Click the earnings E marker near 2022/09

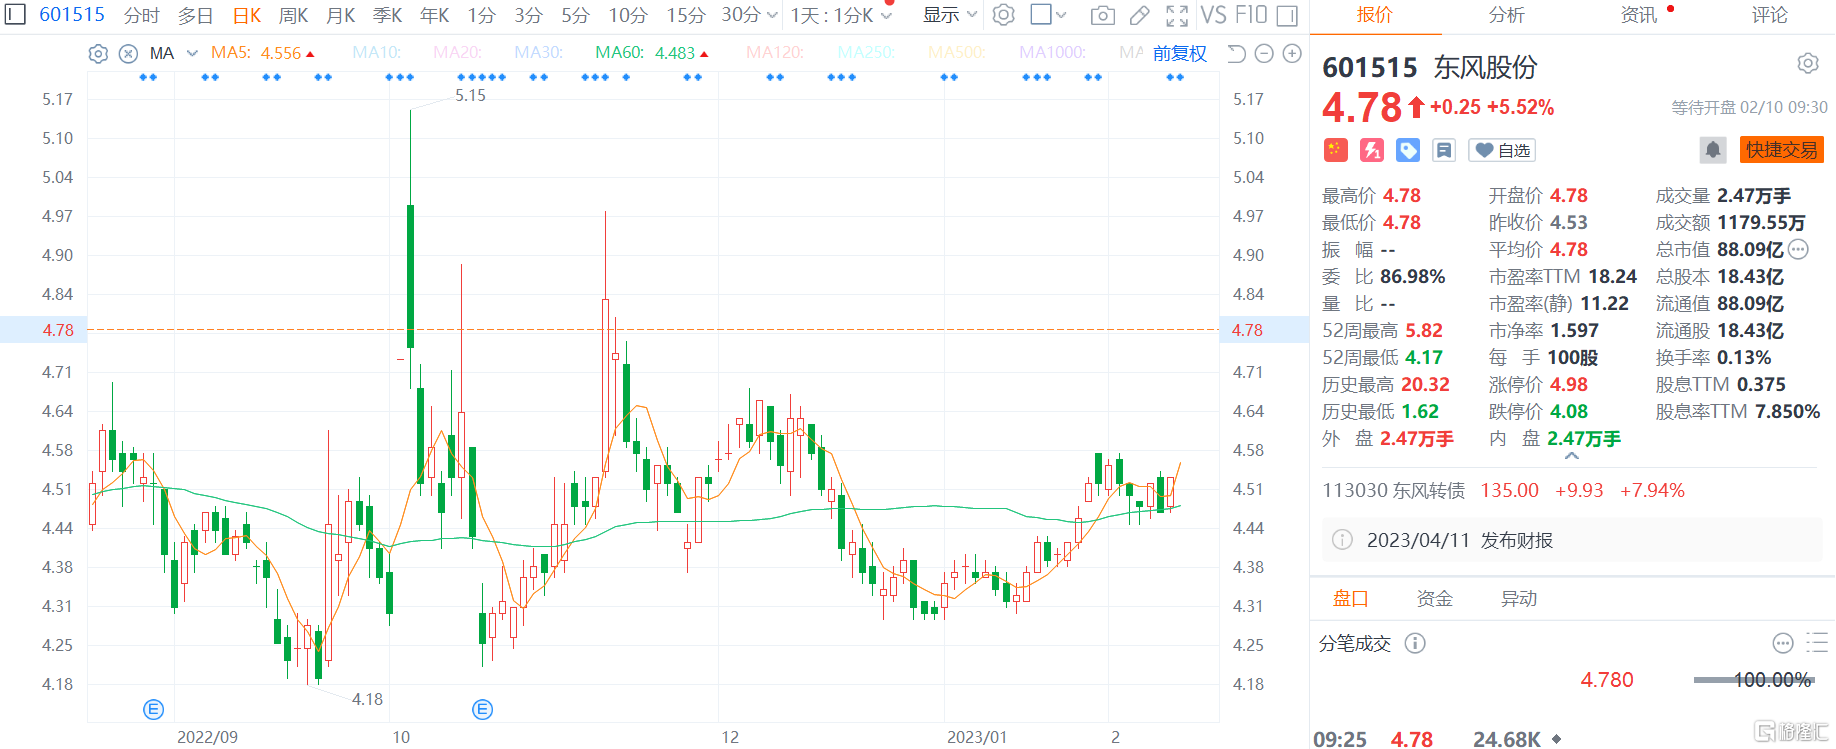pos(153,709)
